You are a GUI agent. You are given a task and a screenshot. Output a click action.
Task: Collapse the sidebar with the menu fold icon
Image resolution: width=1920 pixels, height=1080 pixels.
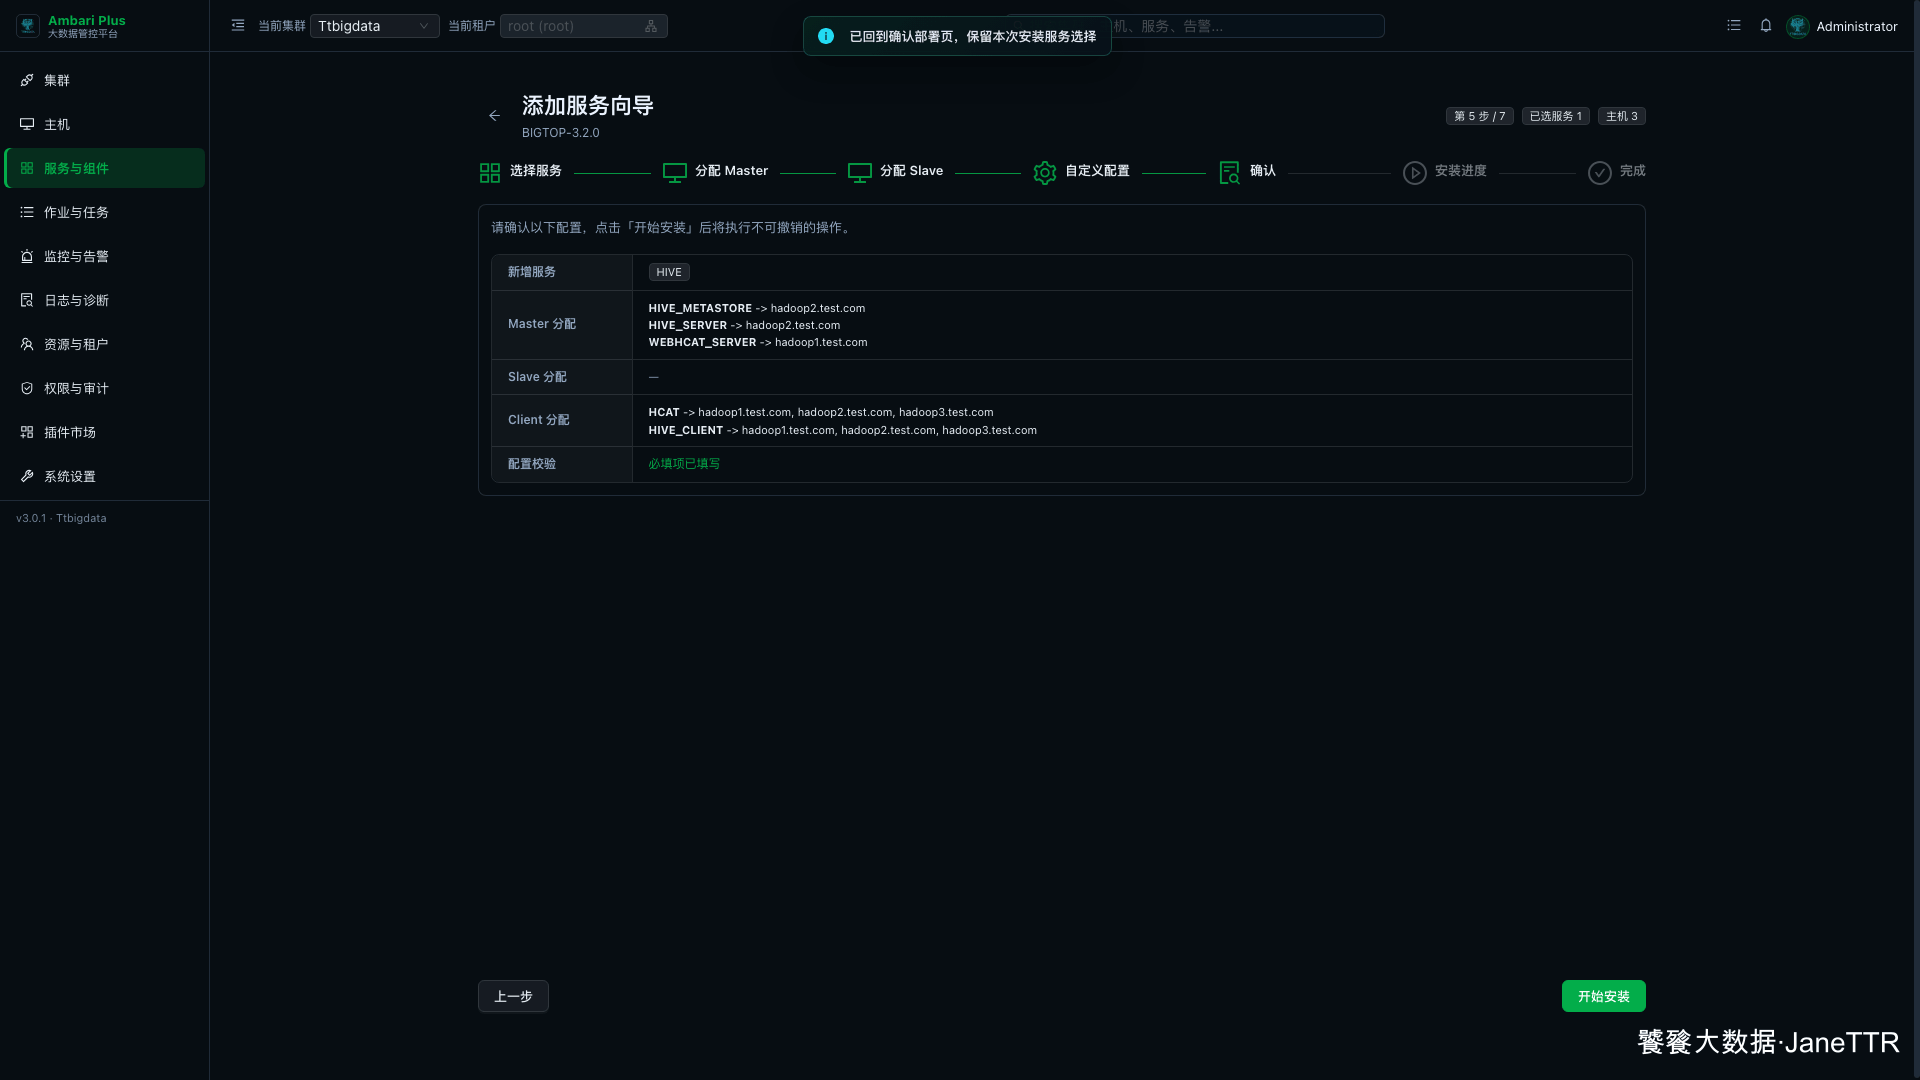tap(238, 26)
